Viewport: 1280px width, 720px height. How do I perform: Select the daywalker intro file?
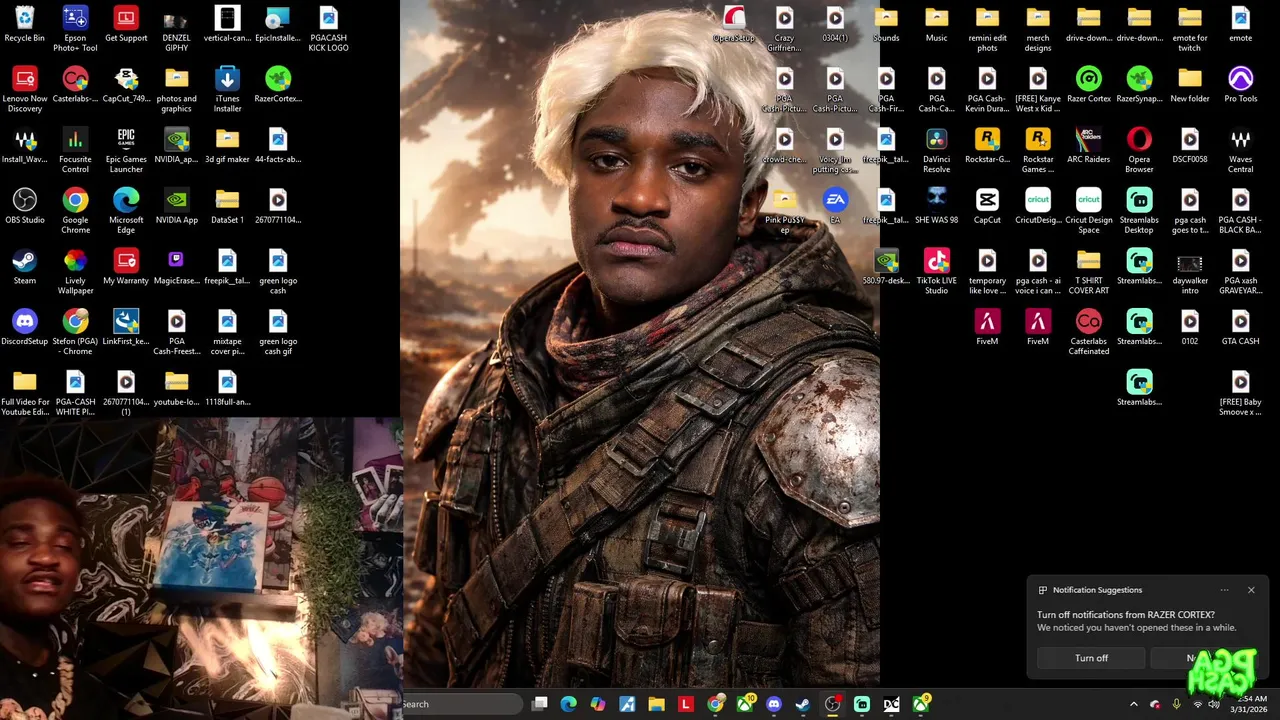point(1190,272)
